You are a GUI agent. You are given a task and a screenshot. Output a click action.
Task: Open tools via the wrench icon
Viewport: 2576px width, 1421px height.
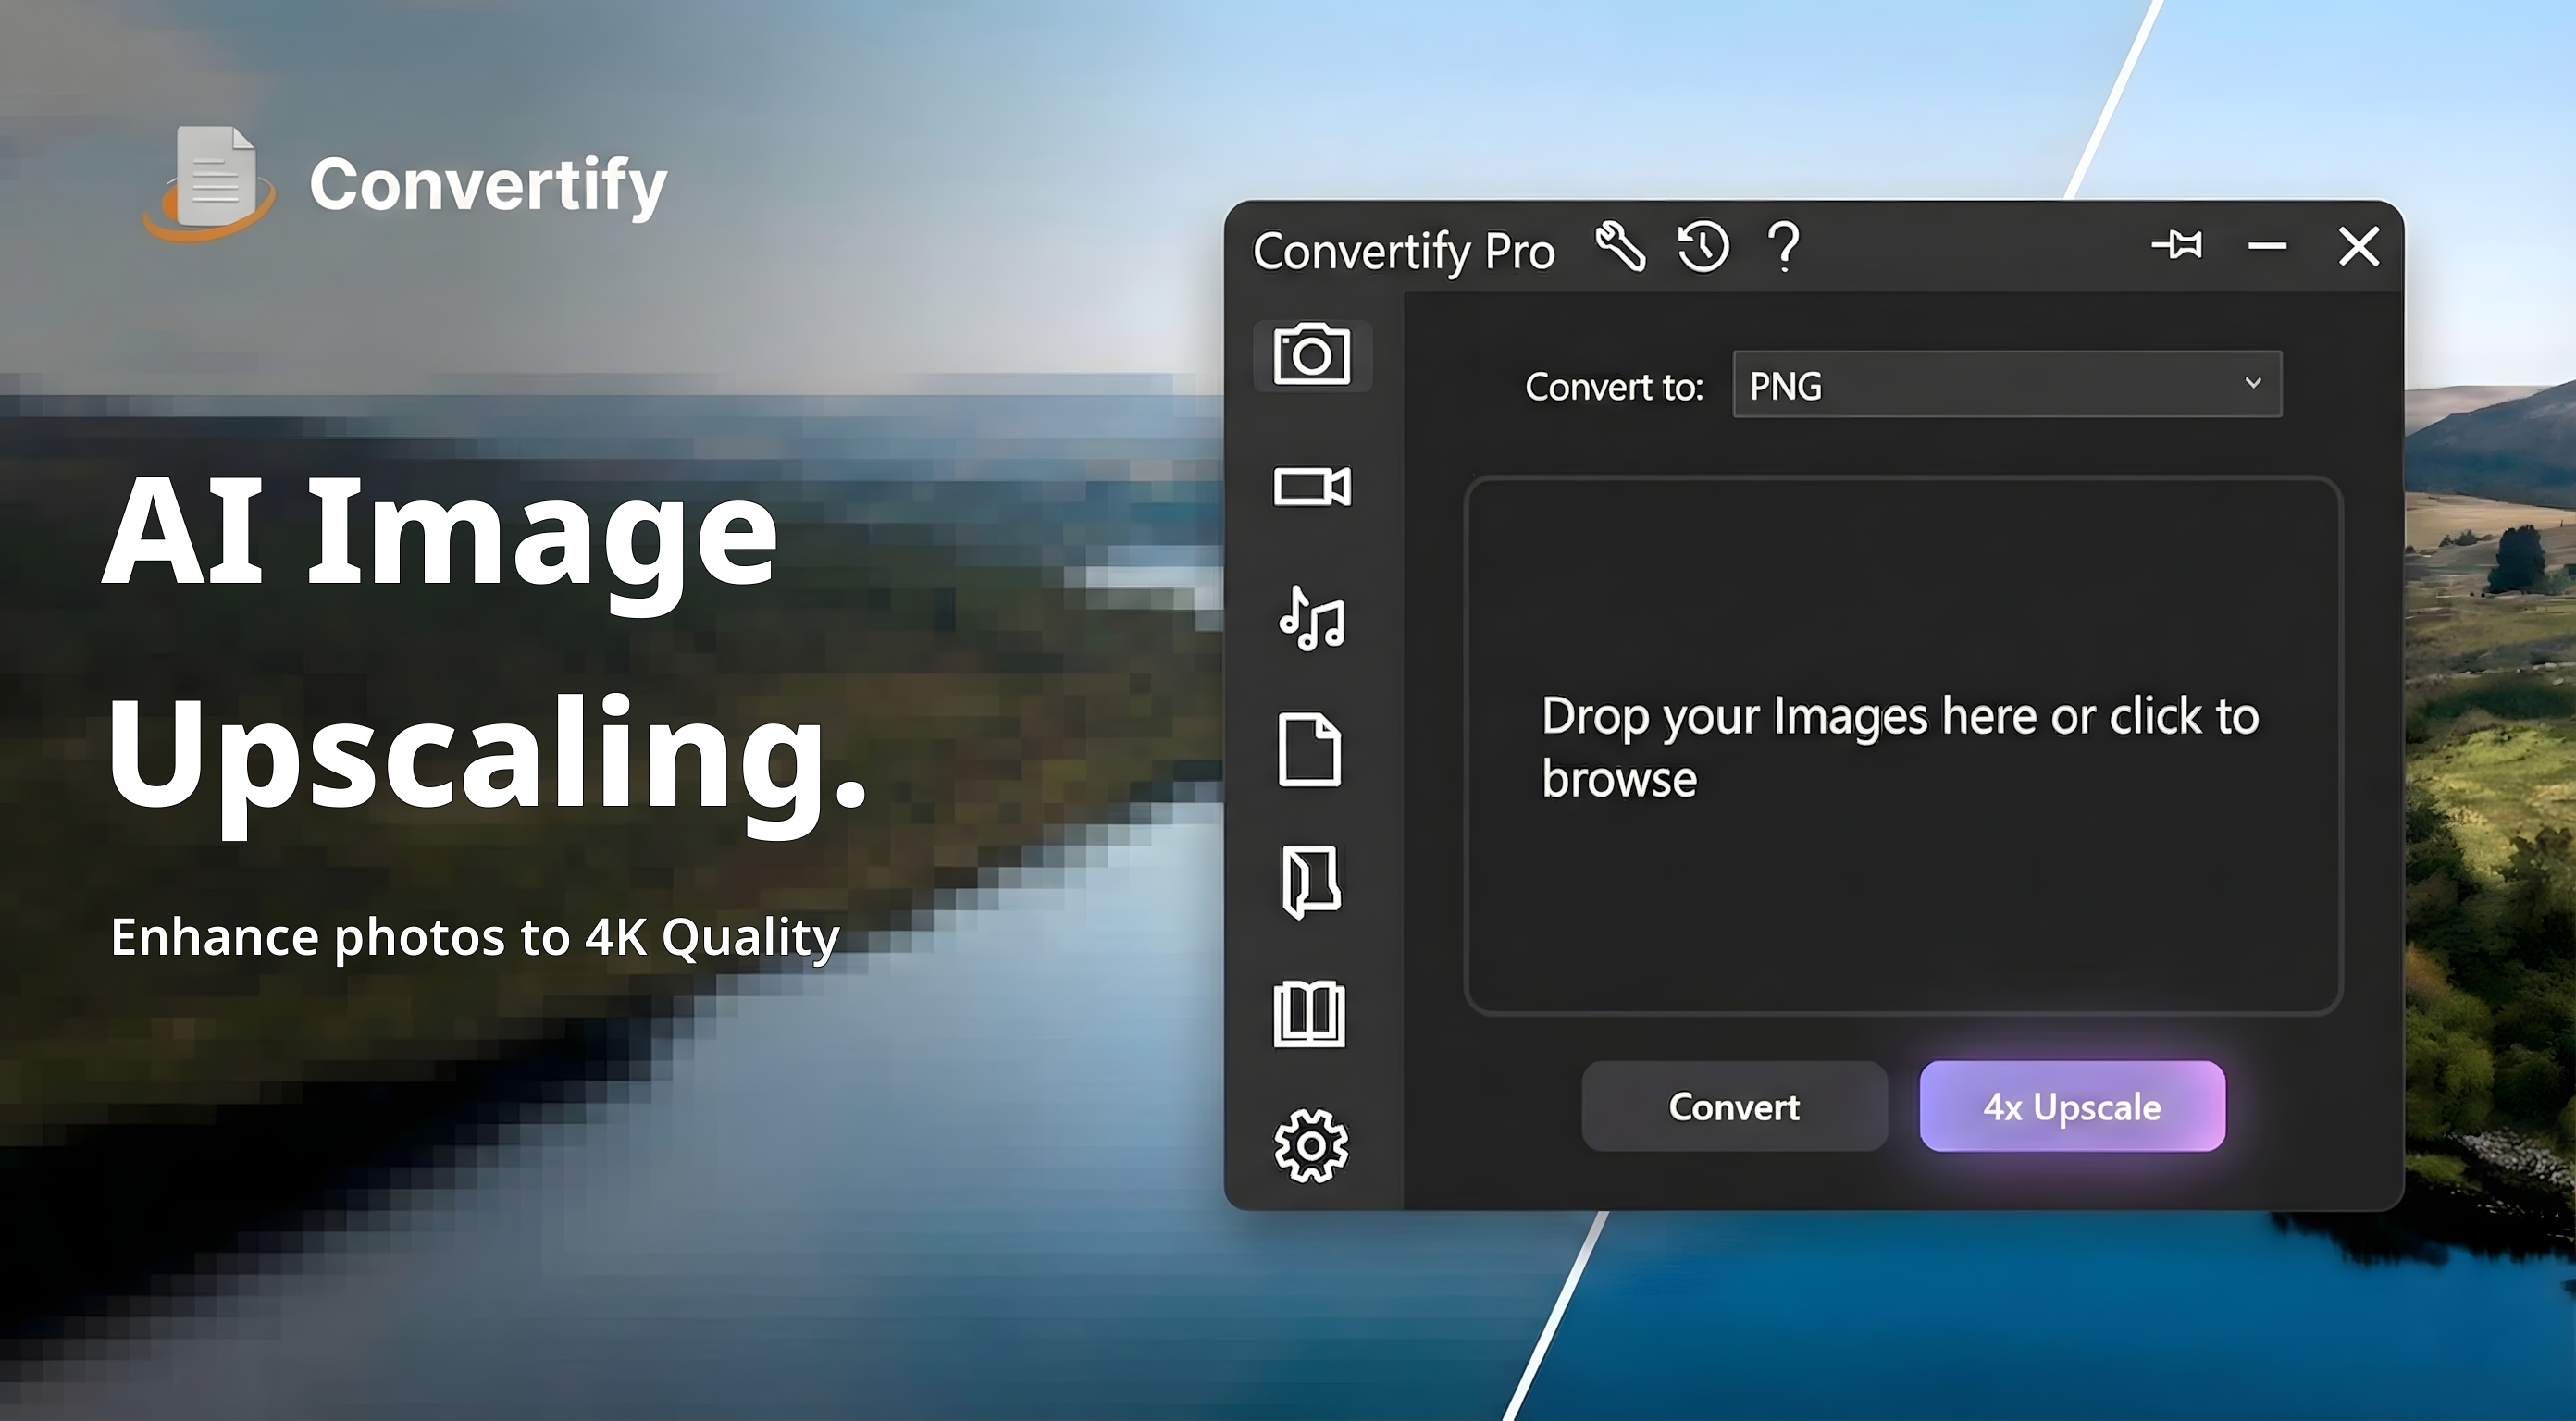point(1621,248)
